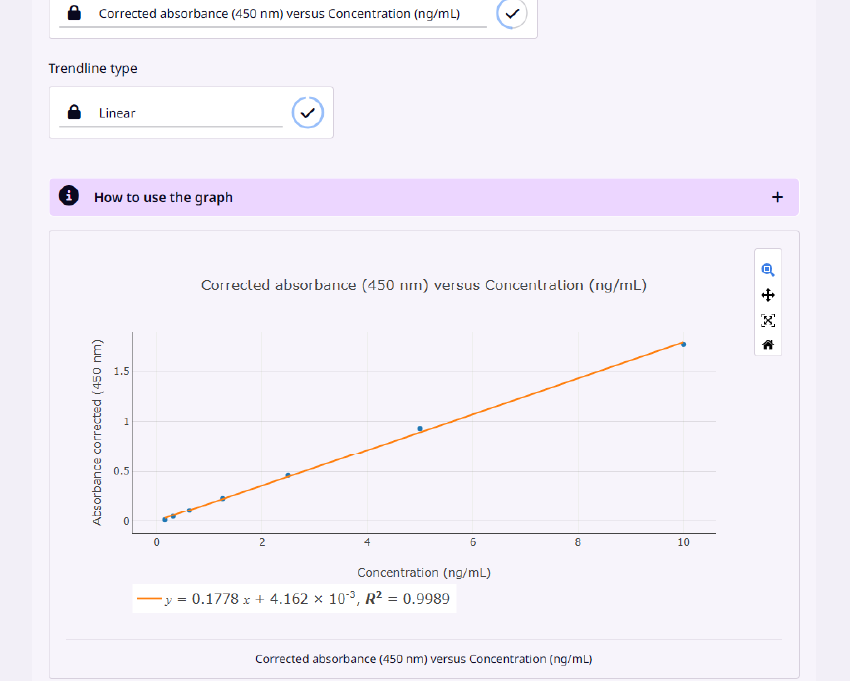Click the lock icon beside the Corrected absorbance field
Viewport: 851px width, 681px height.
74,13
